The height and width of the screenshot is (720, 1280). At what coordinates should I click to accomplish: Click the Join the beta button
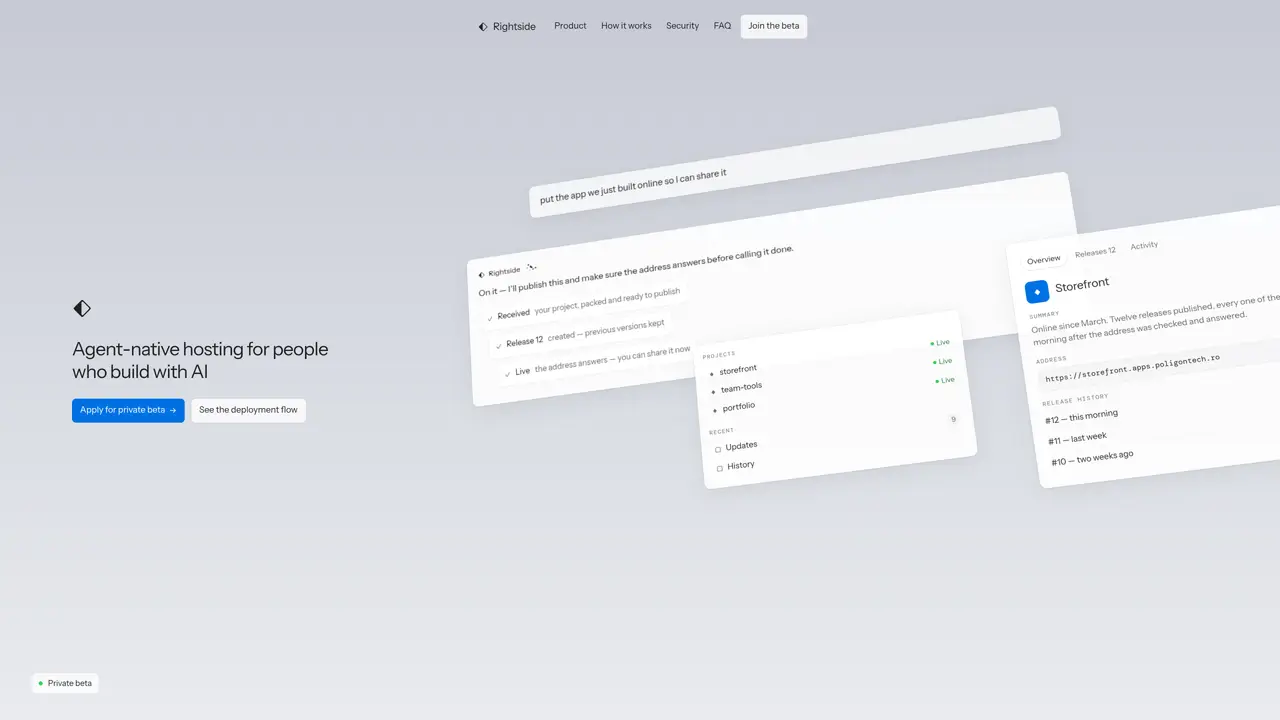coord(774,26)
